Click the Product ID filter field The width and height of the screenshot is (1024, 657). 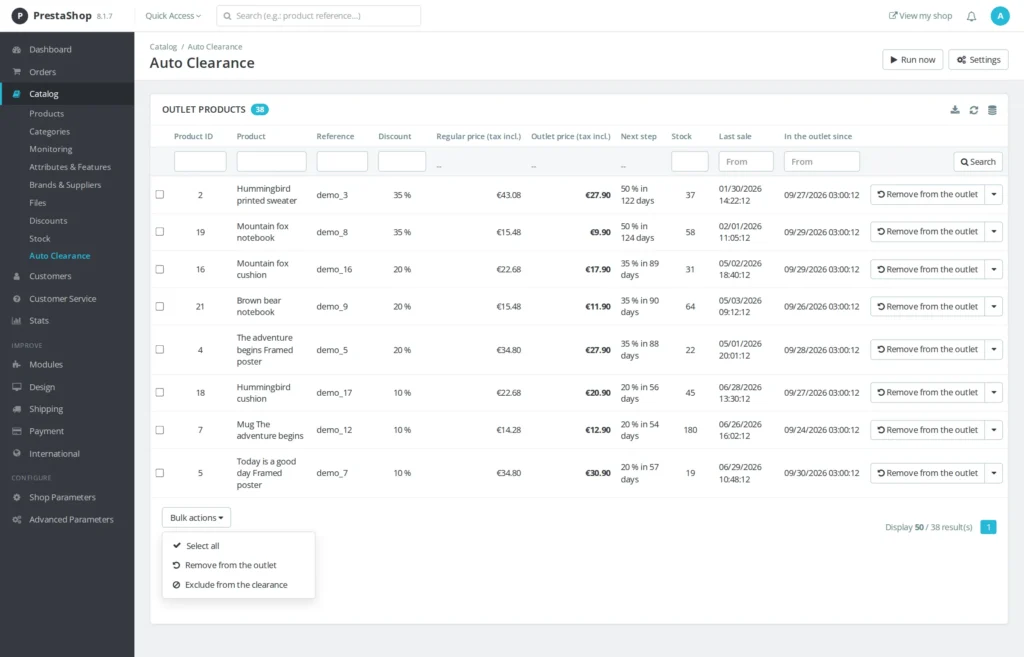click(x=200, y=161)
